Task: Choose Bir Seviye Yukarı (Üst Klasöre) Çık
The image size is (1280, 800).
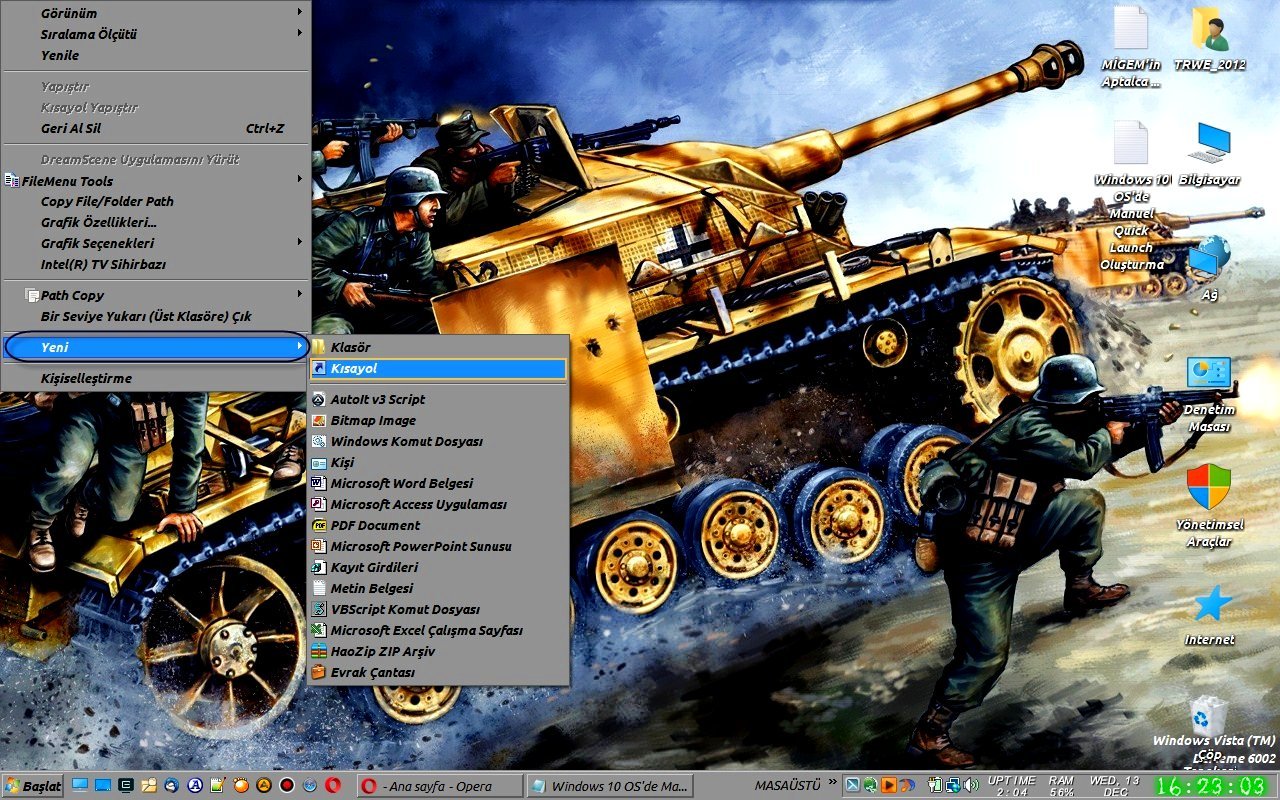Action: click(156, 316)
